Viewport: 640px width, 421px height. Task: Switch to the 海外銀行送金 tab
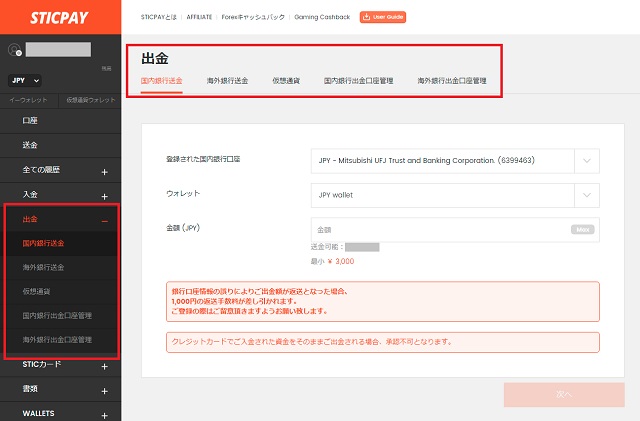coord(227,80)
